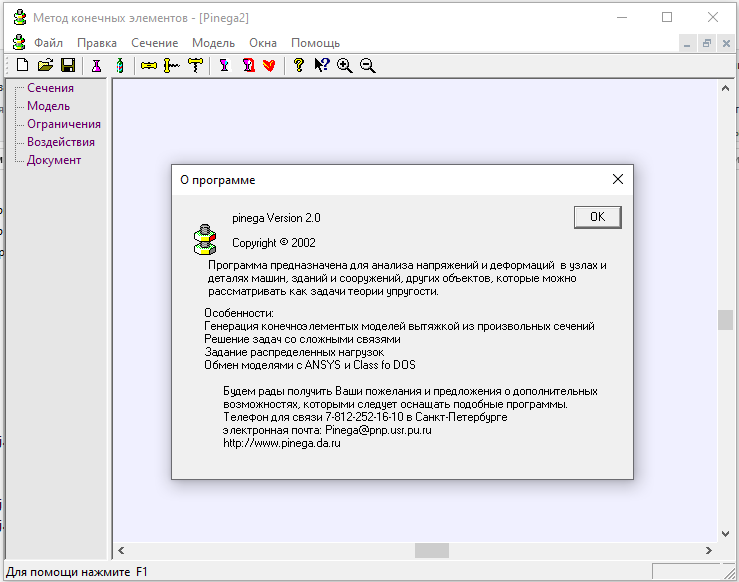Save the model with the floppy disk icon
This screenshot has height=582, width=739.
pyautogui.click(x=68, y=65)
